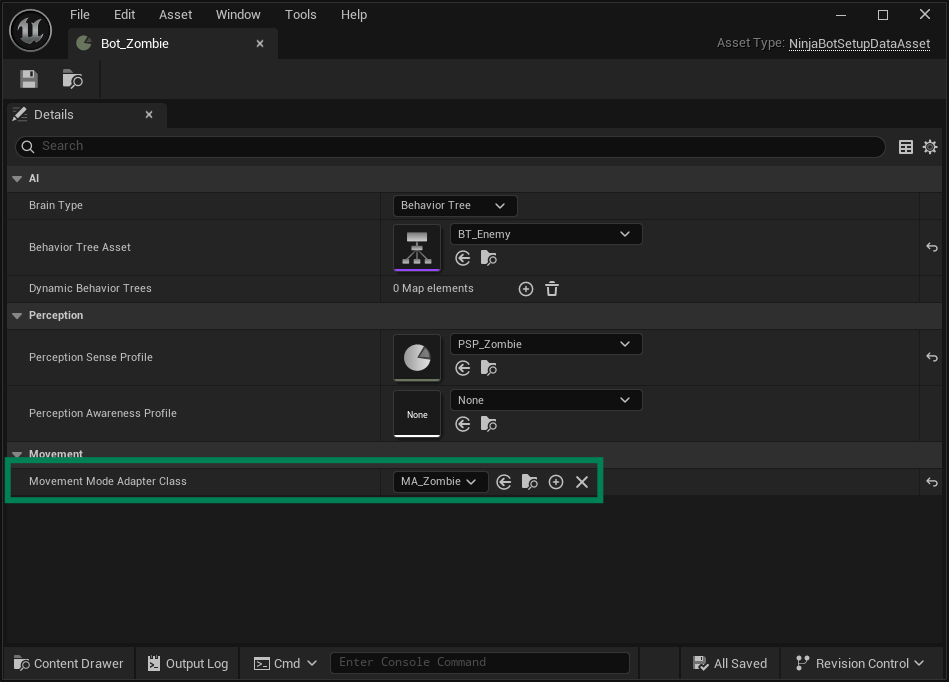Screen dimensions: 949x682
Task: Expand the Revision Control menu
Action: point(860,663)
